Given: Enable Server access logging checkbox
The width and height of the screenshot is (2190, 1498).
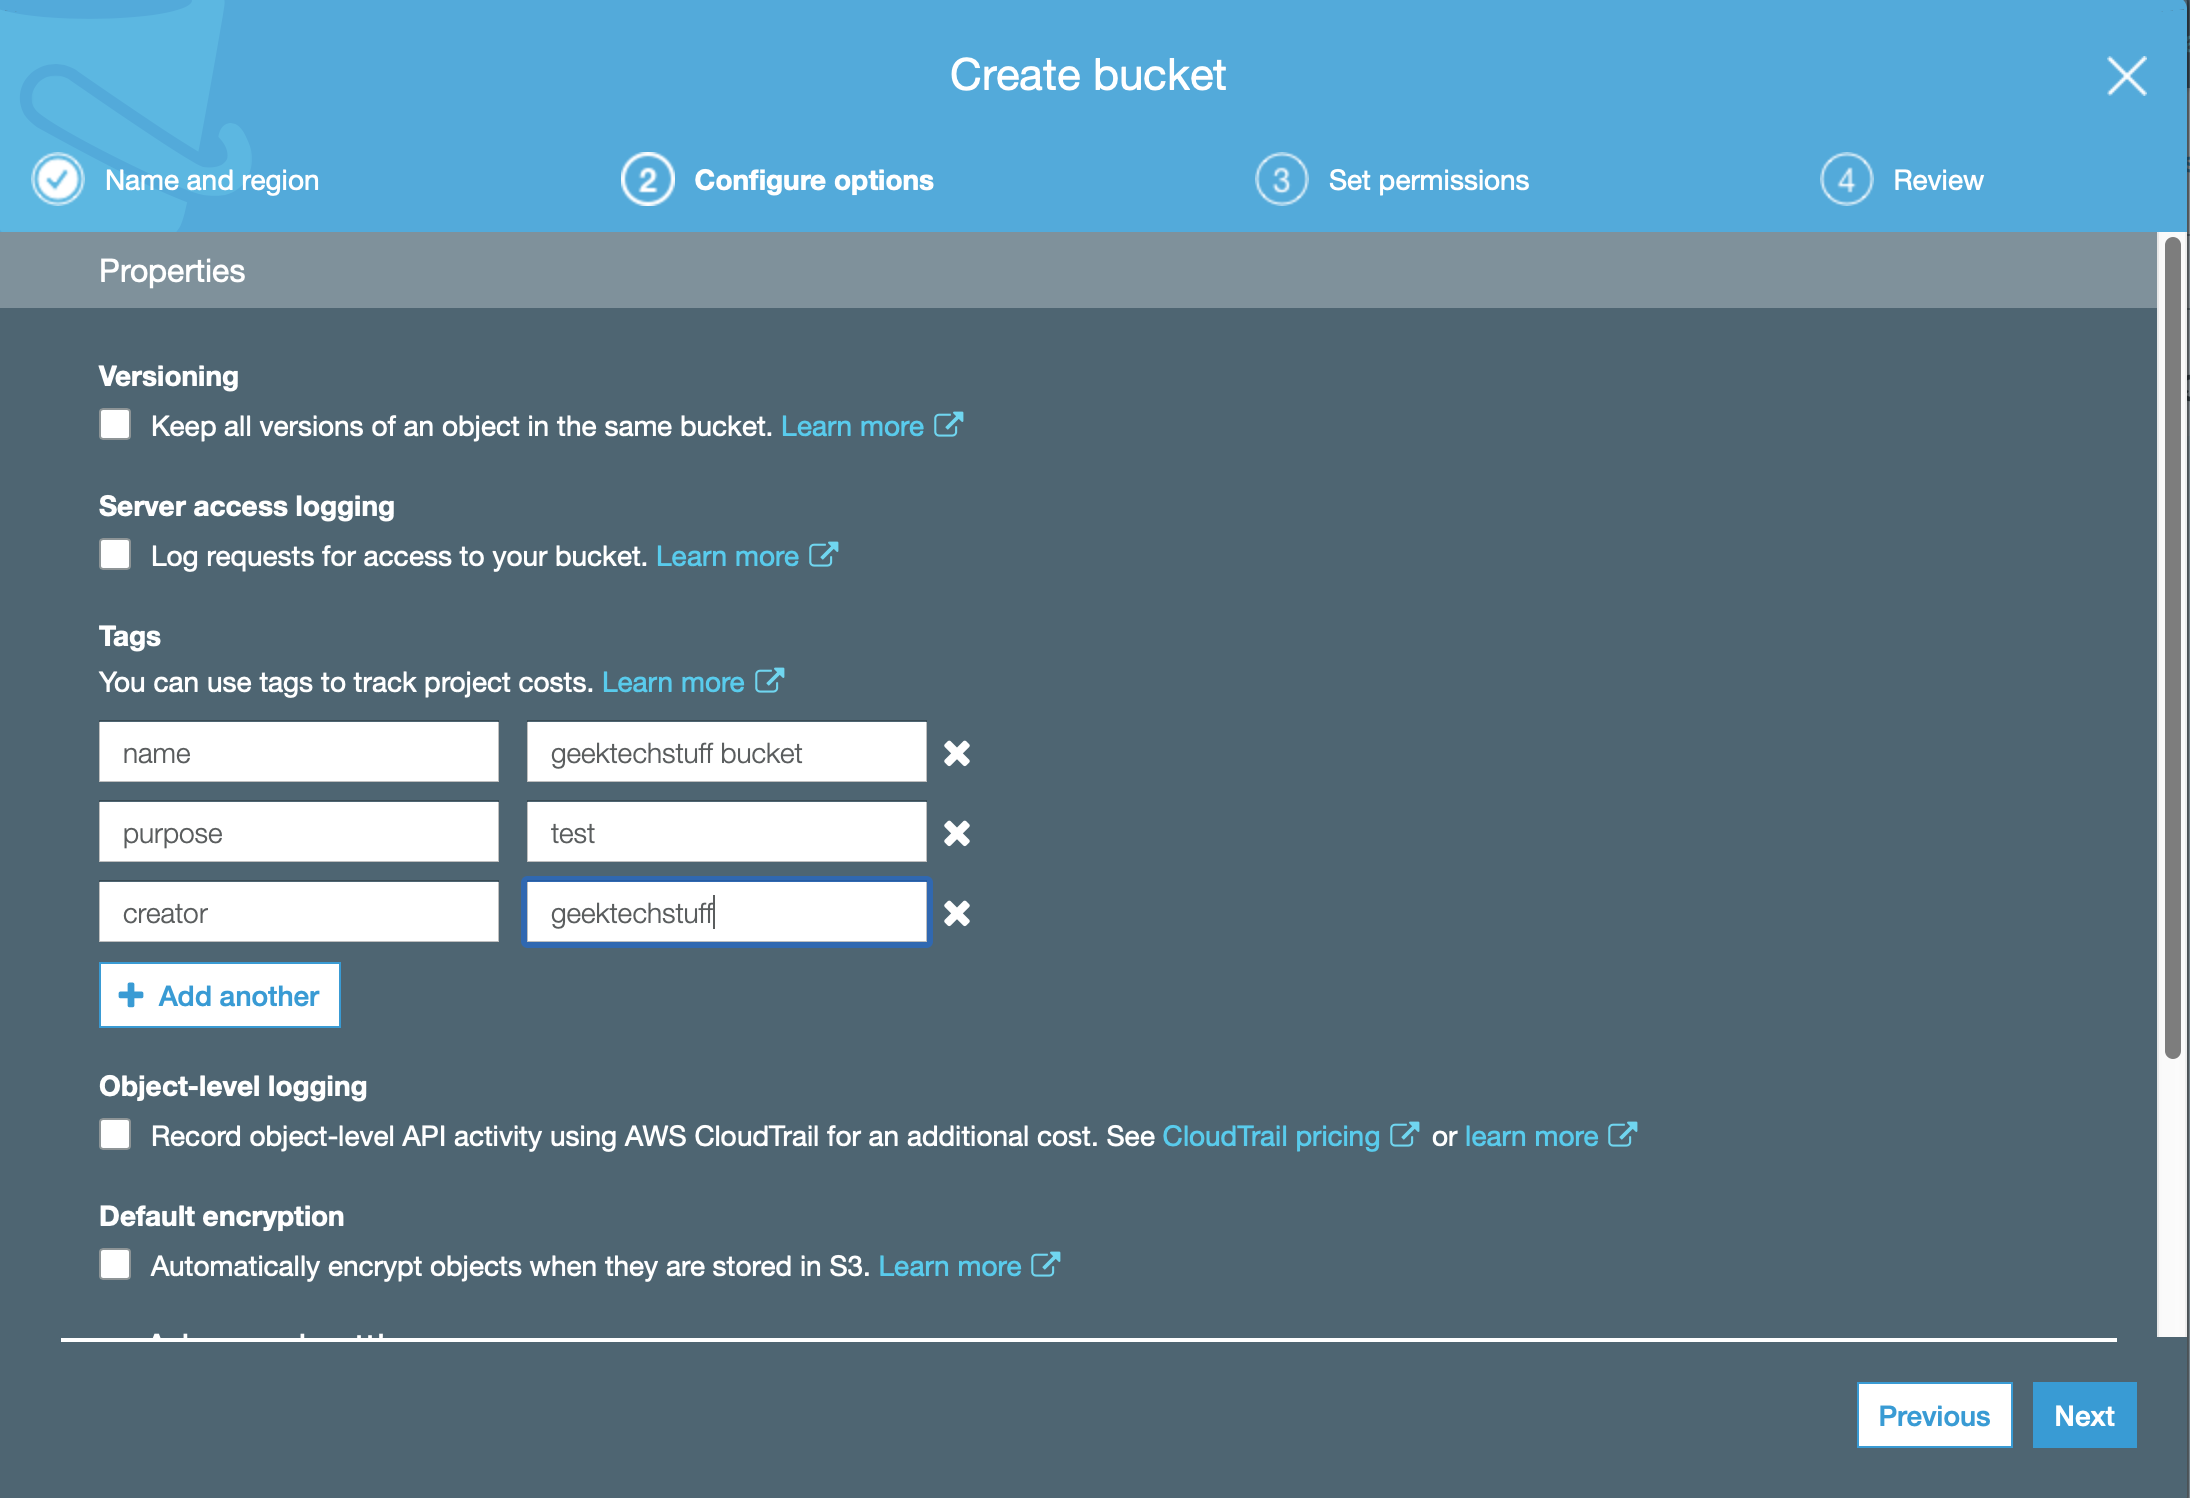Looking at the screenshot, I should coord(114,554).
